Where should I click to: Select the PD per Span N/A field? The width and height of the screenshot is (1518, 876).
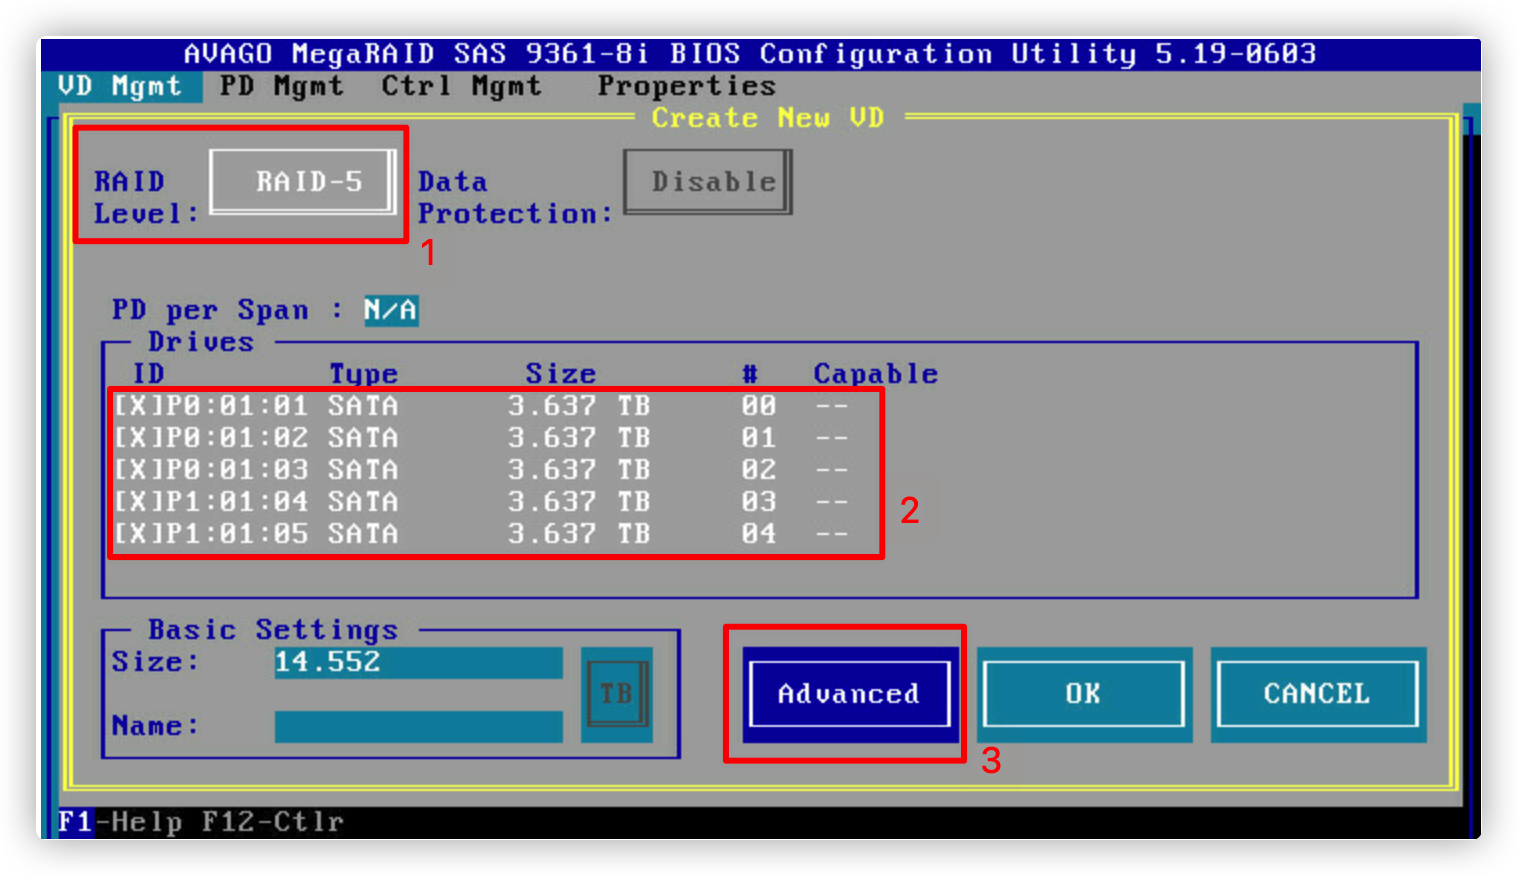[x=390, y=310]
